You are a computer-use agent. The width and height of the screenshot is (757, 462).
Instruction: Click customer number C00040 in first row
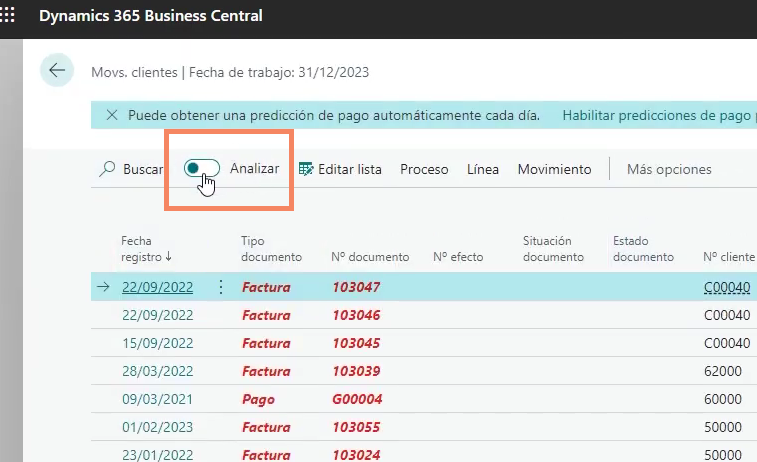(726, 287)
